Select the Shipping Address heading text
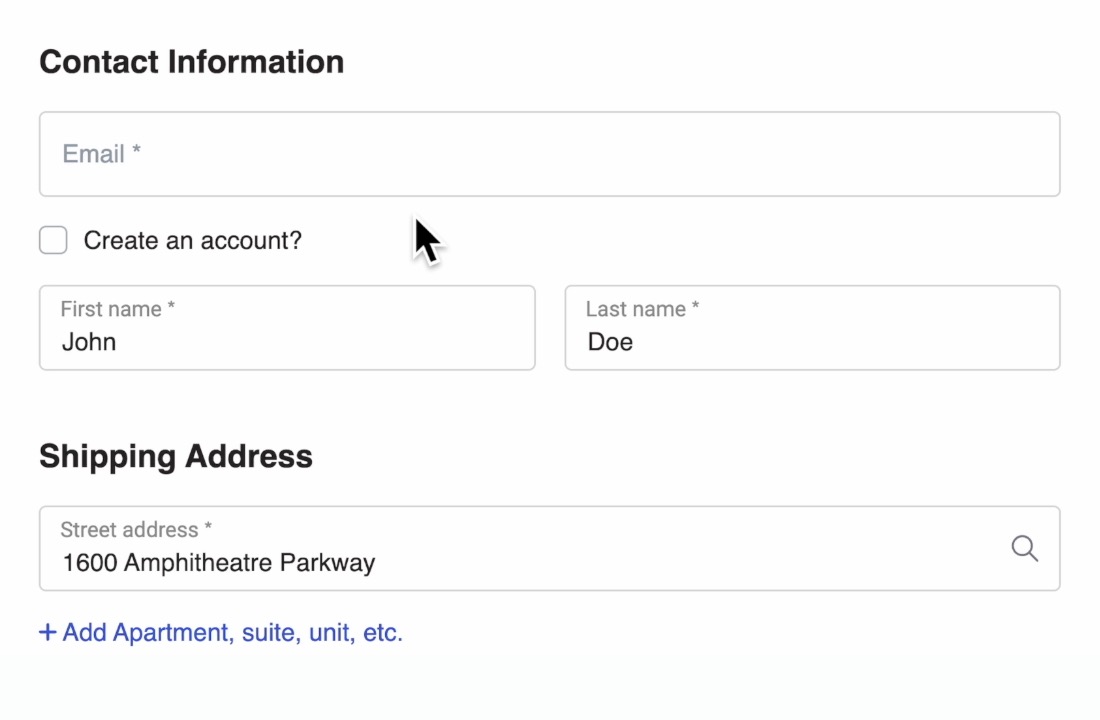This screenshot has width=1100, height=720. click(176, 457)
